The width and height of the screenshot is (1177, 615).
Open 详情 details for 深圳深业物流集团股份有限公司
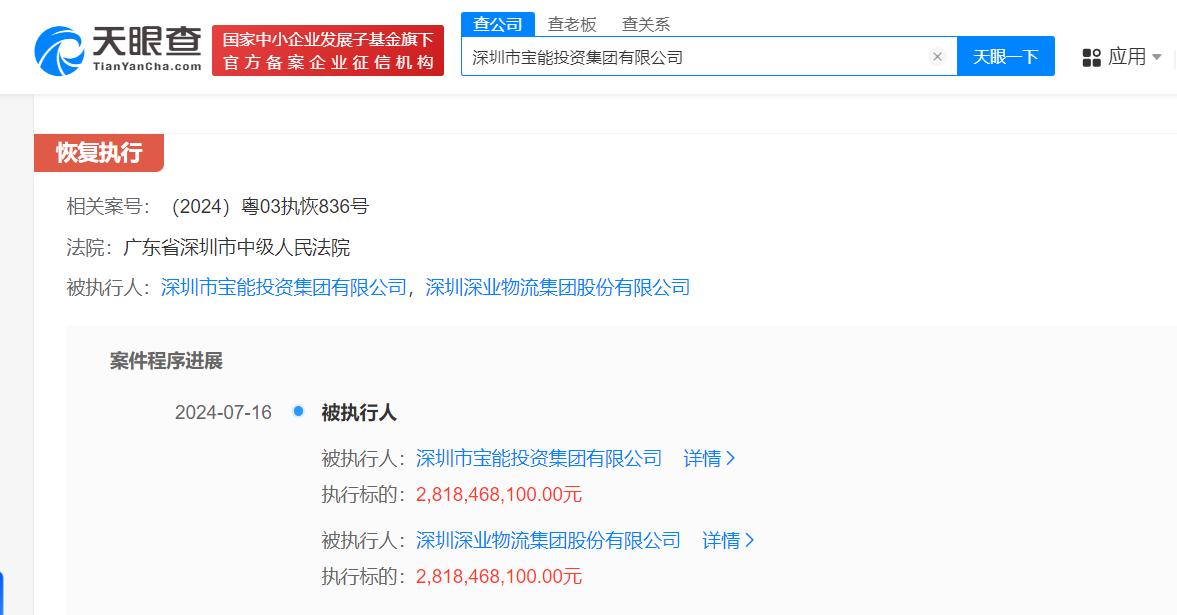723,540
